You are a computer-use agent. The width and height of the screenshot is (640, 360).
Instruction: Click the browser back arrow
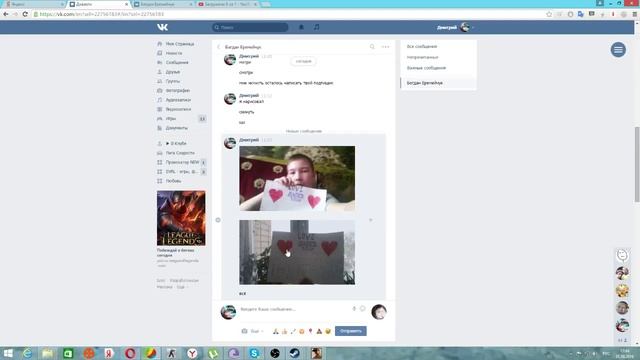click(6, 14)
